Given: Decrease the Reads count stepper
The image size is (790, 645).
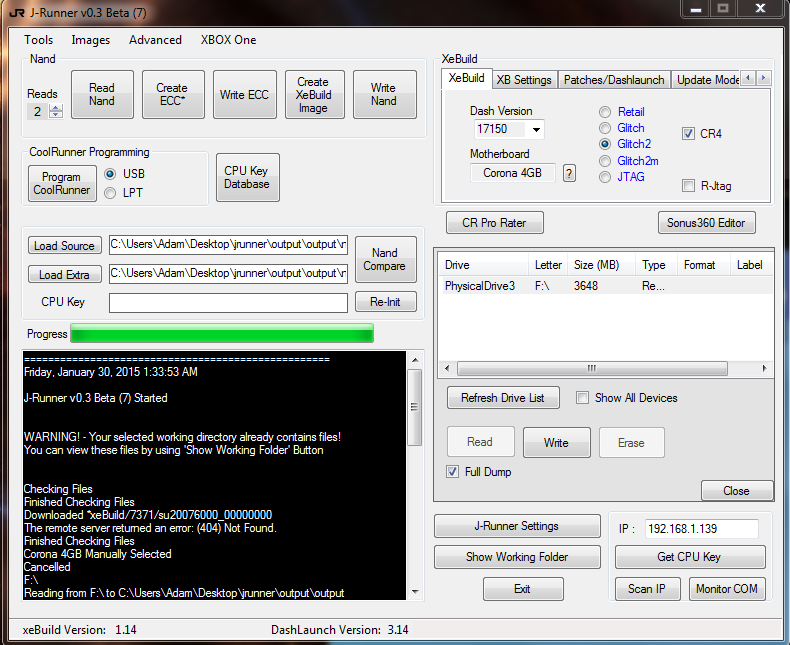Looking at the screenshot, I should tap(56, 114).
